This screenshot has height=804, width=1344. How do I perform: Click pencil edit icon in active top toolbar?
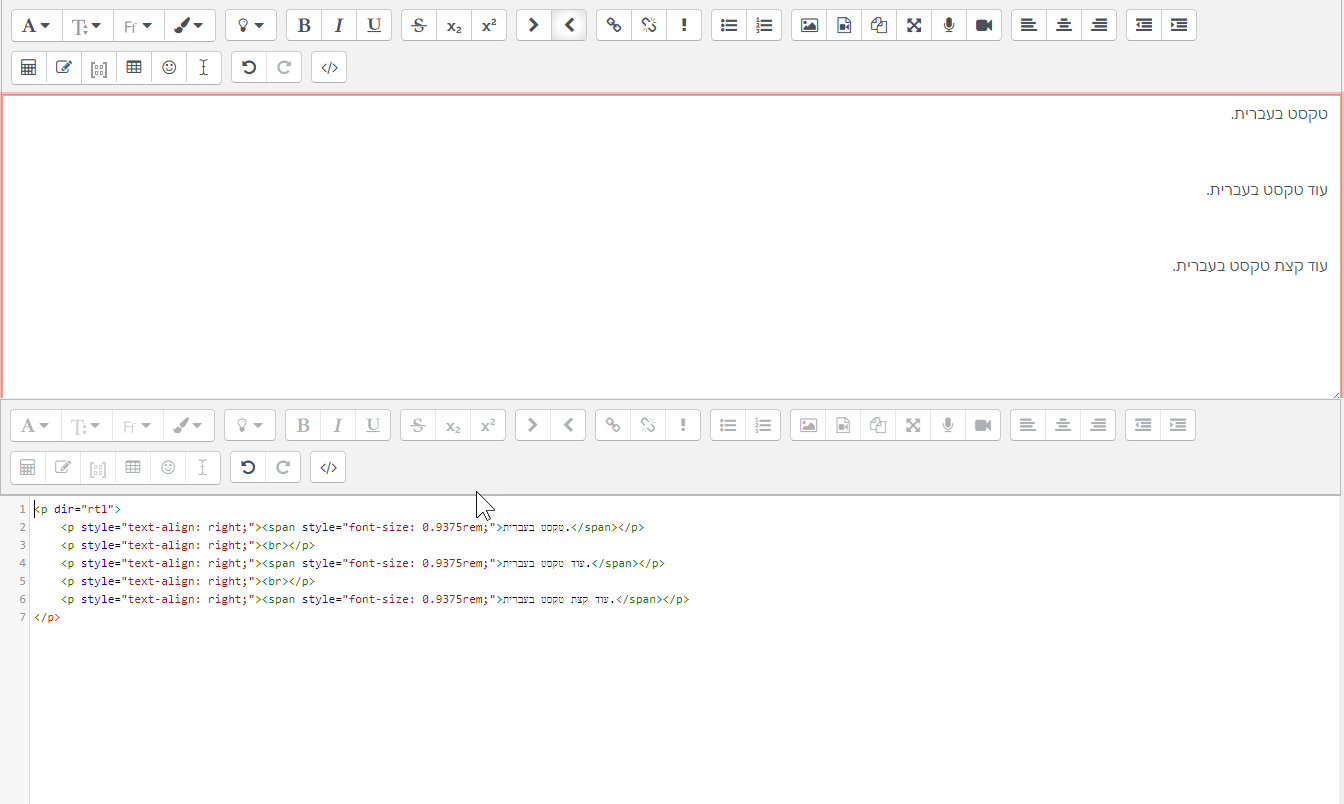pos(64,67)
